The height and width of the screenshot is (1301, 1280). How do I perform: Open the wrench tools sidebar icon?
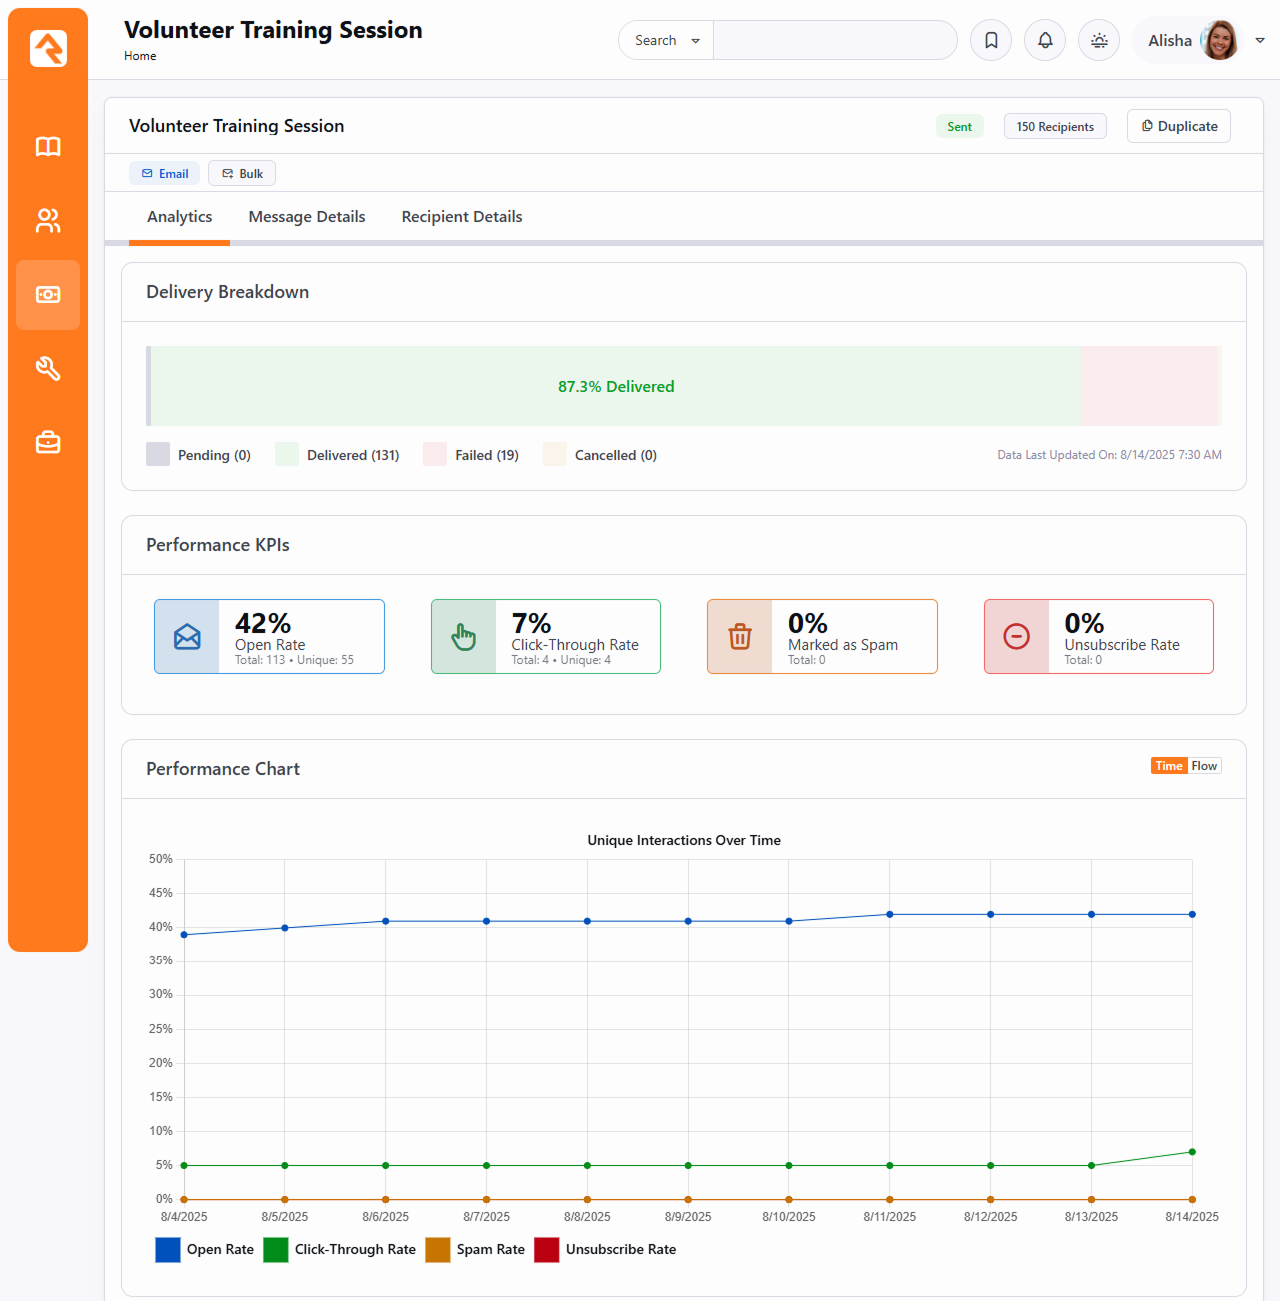pyautogui.click(x=48, y=369)
